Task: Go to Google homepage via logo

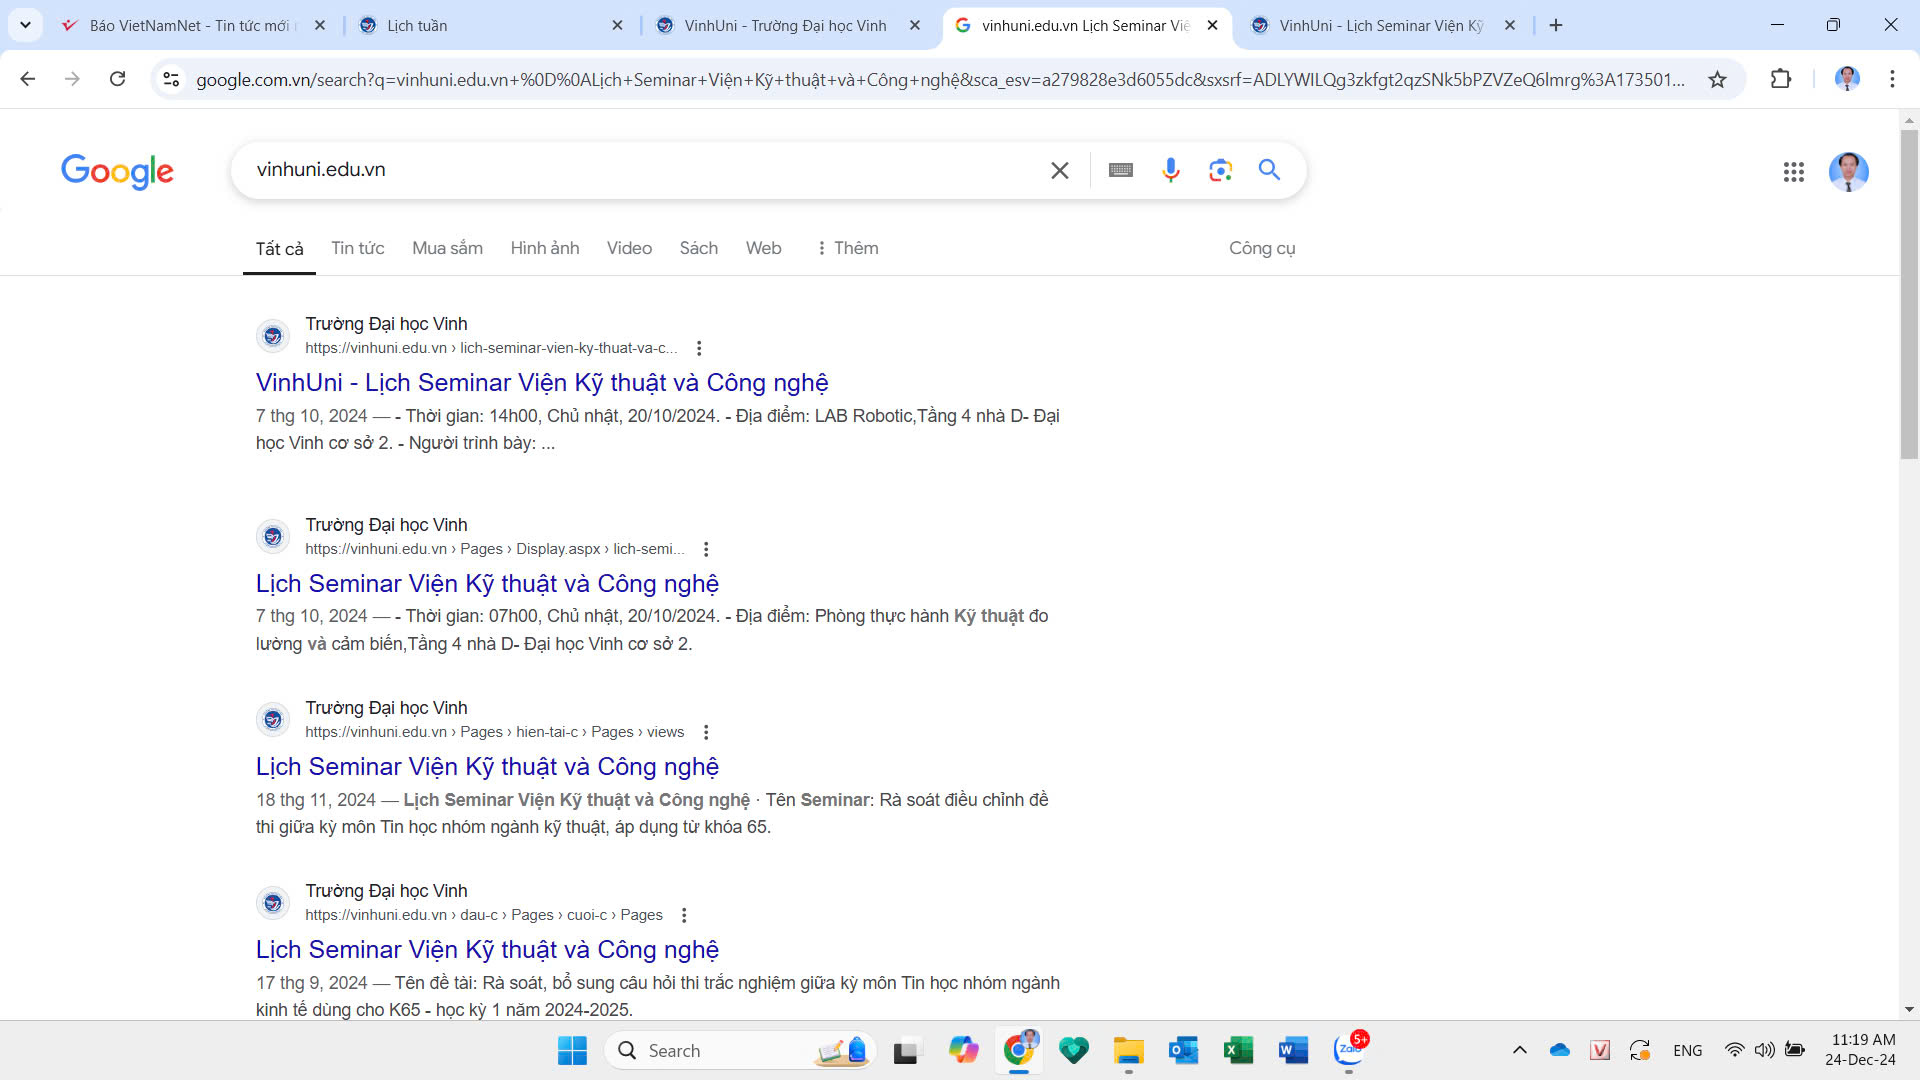Action: (x=117, y=171)
